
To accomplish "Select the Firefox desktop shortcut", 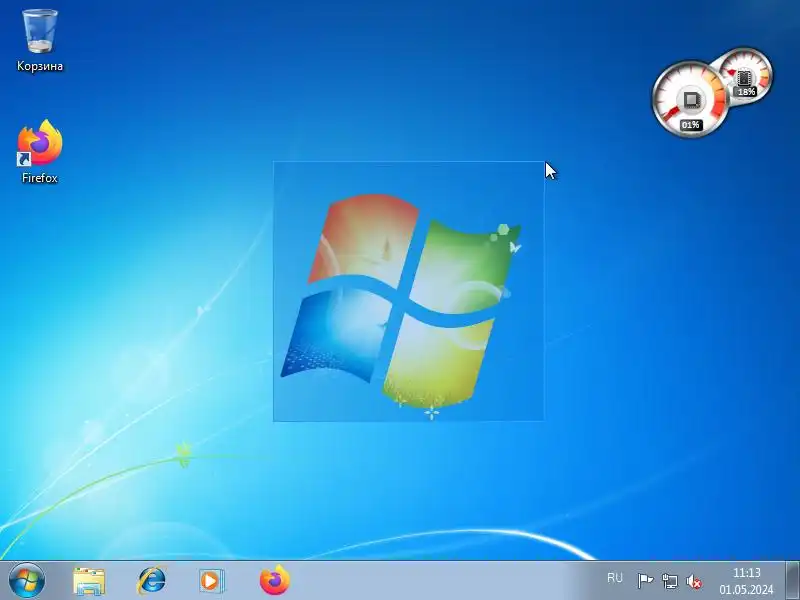I will coord(40,152).
